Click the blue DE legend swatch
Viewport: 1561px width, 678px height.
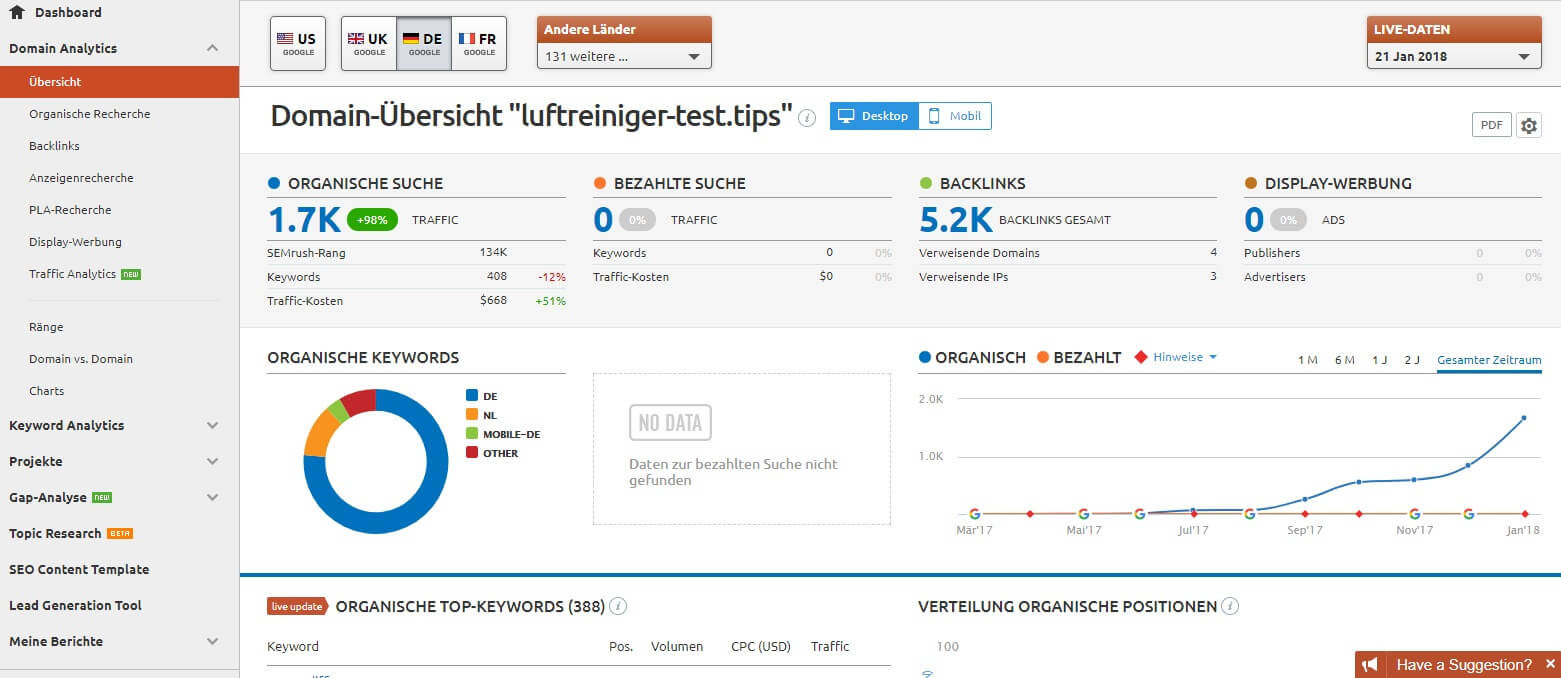(x=472, y=396)
